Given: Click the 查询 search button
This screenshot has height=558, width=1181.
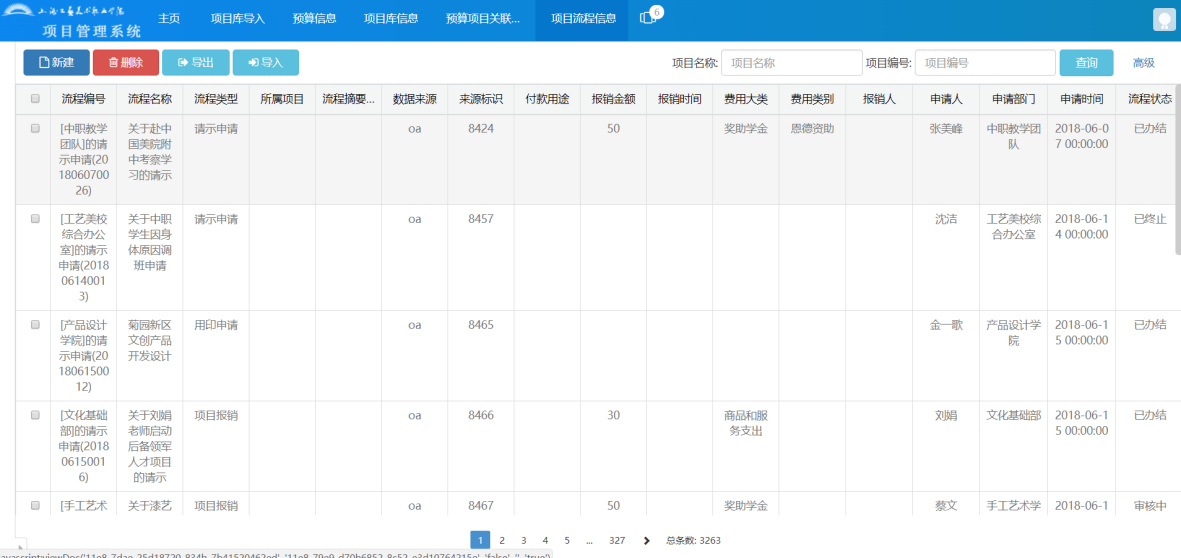Looking at the screenshot, I should [1086, 63].
